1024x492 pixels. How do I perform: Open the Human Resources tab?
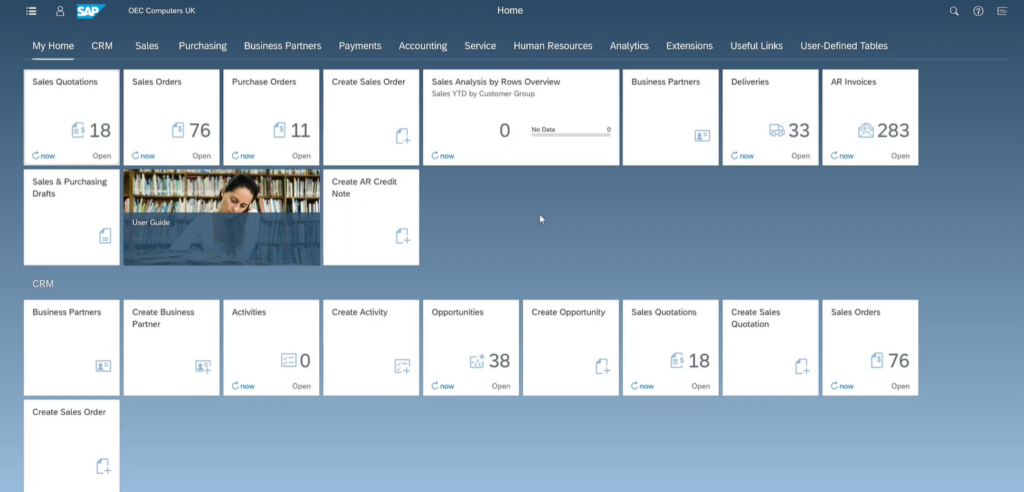pyautogui.click(x=553, y=46)
